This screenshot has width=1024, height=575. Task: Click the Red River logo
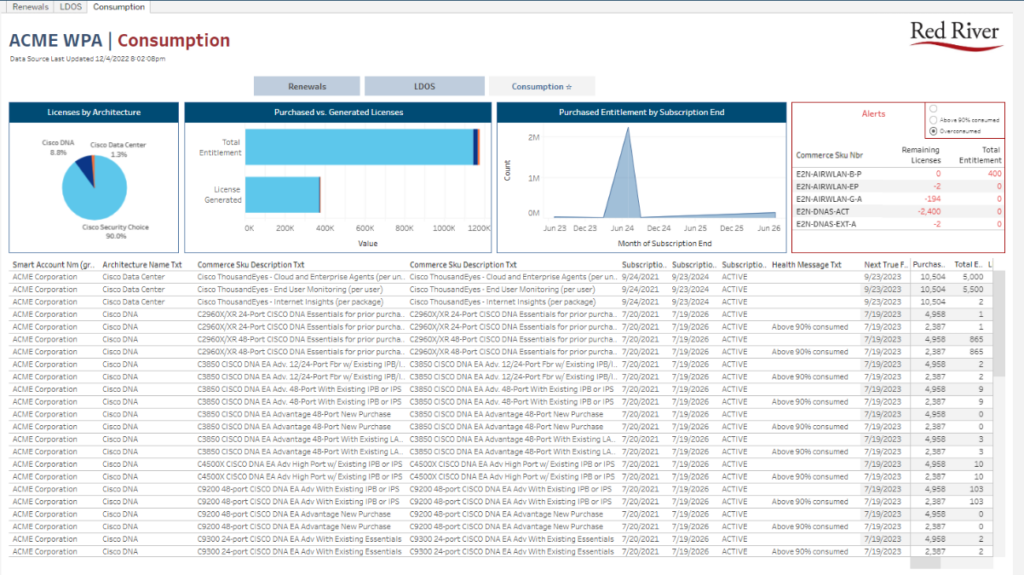pyautogui.click(x=955, y=35)
